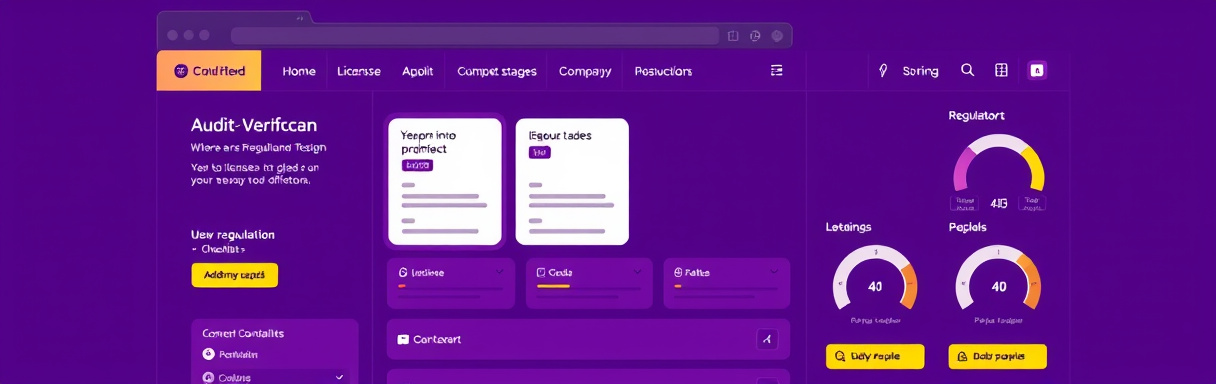Click the Audit-Verifccan title in the sidebar
Viewport: 1216px width, 384px height.
click(x=254, y=126)
